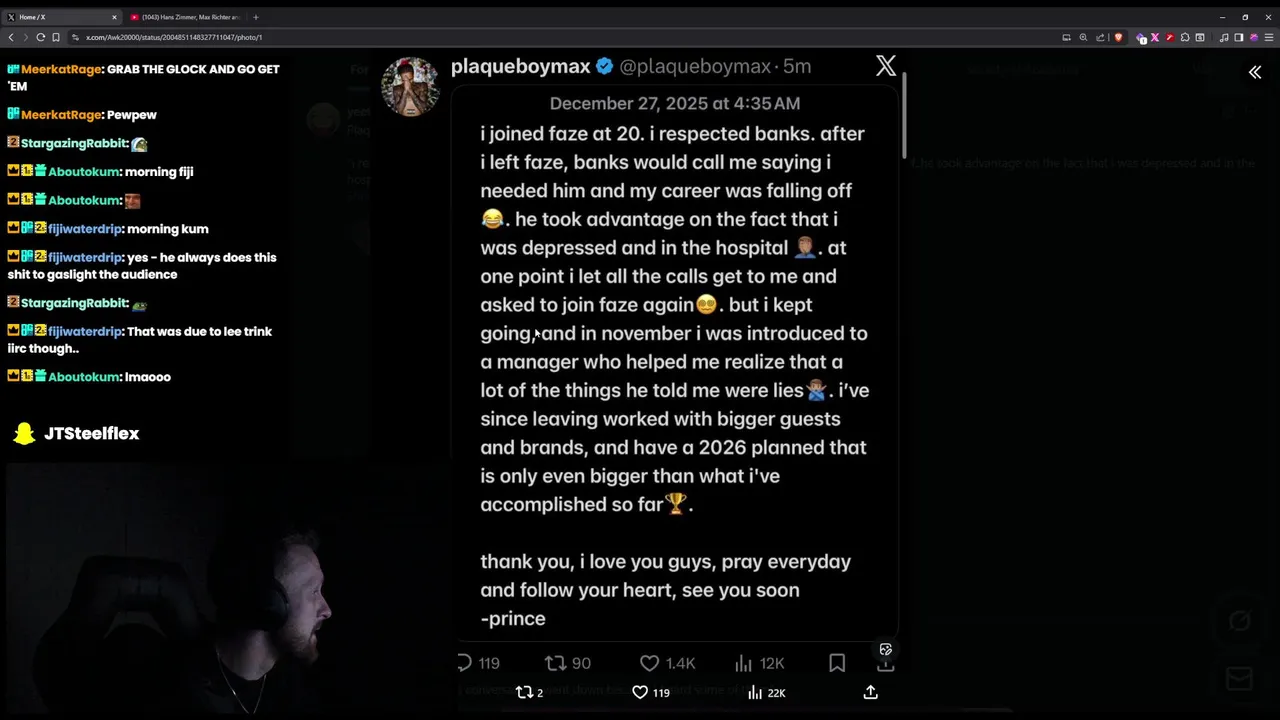This screenshot has height=720, width=1280.
Task: Open a new browser tab
Action: click(255, 17)
